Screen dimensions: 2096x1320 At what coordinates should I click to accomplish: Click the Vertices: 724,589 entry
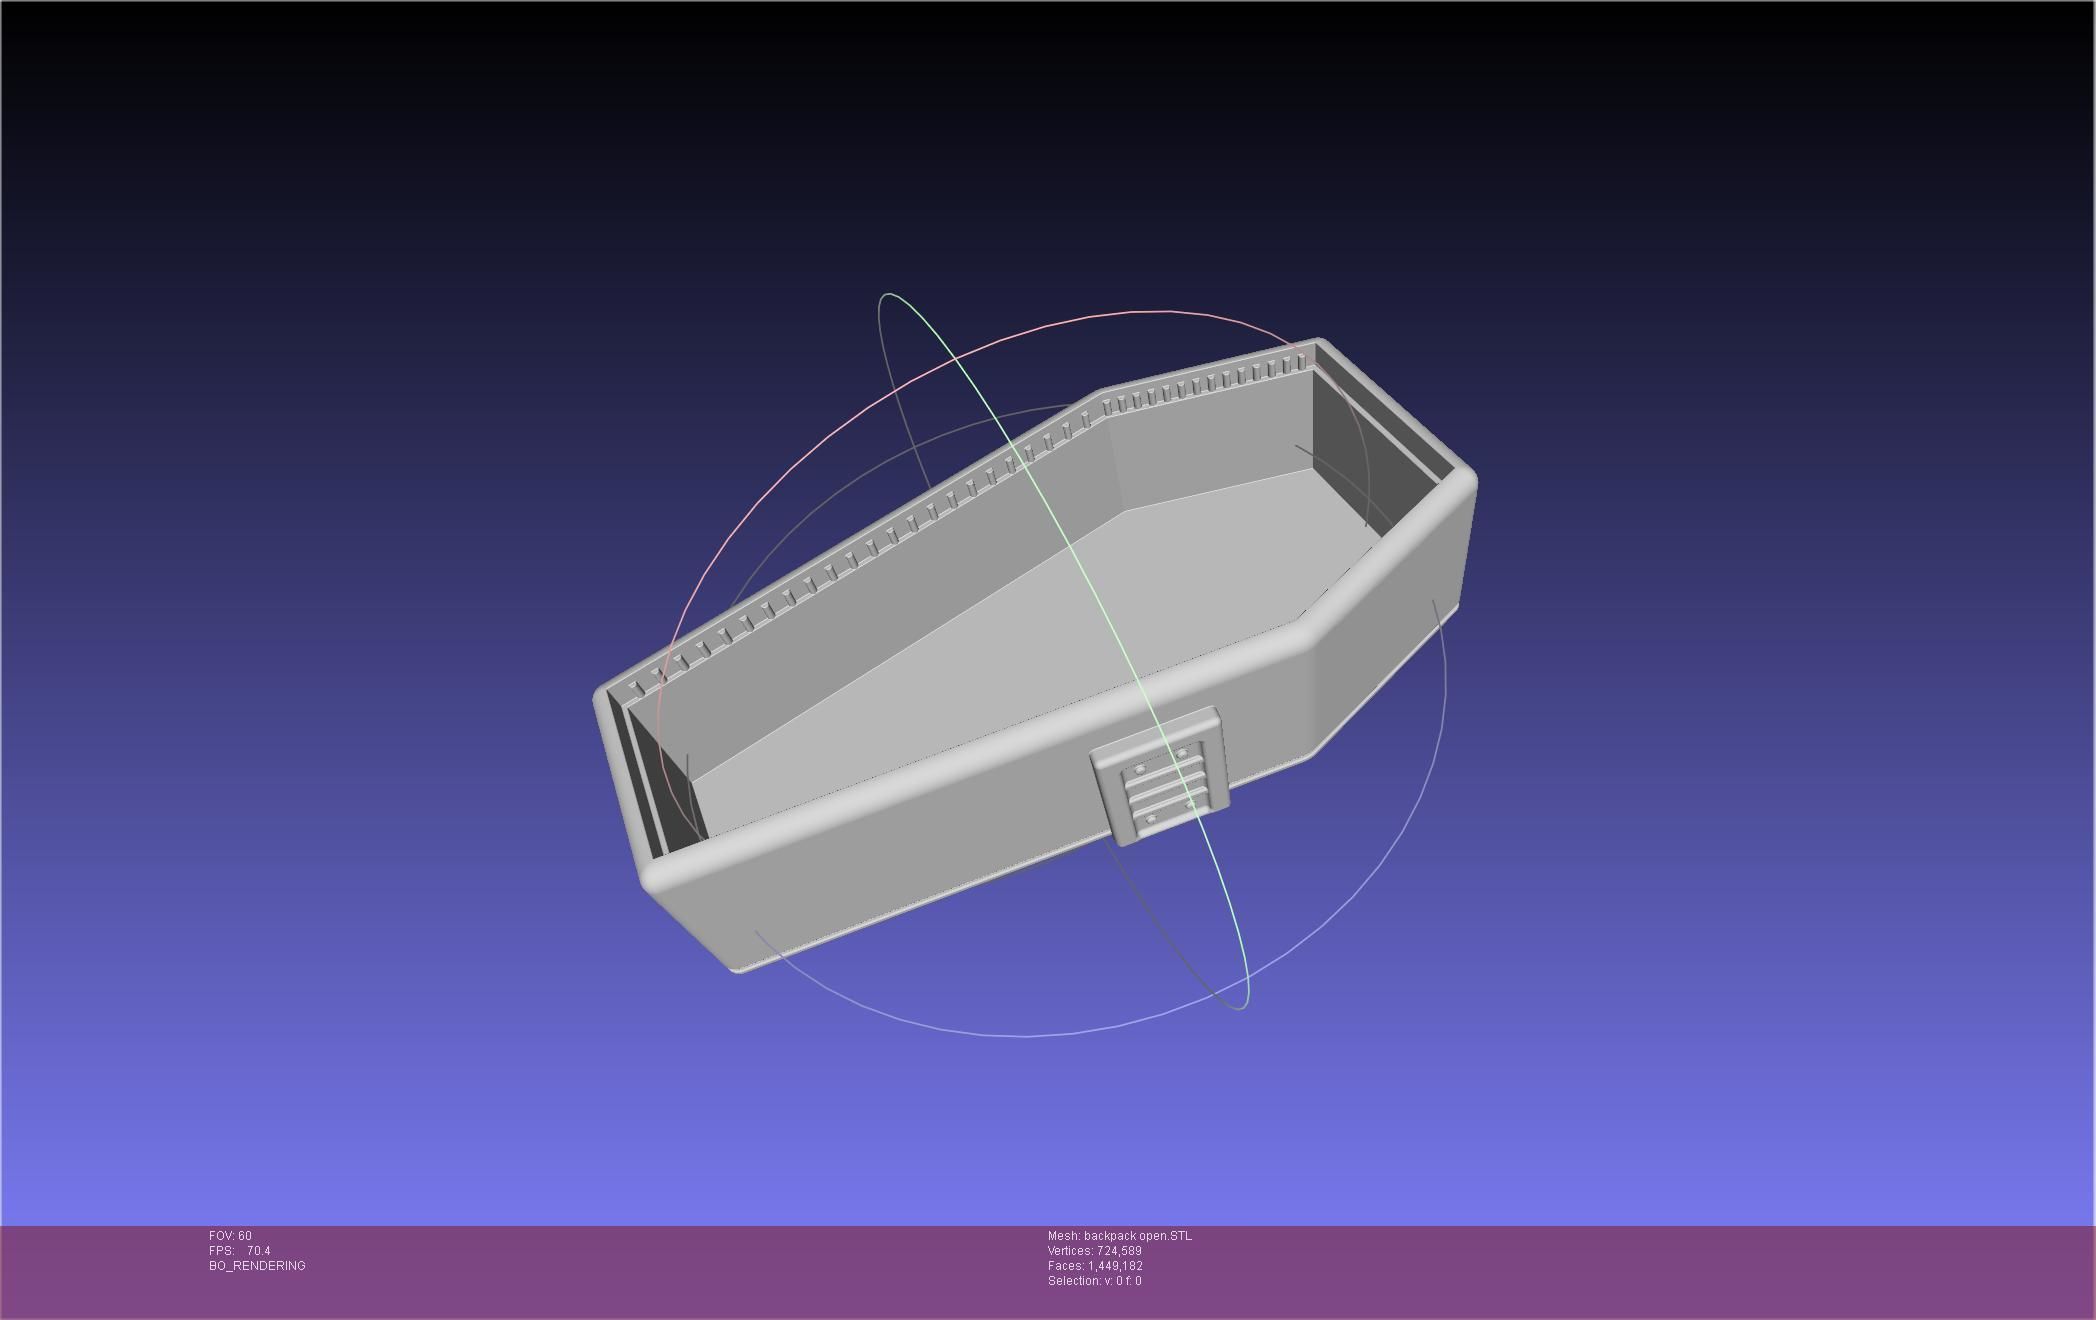(1095, 1251)
